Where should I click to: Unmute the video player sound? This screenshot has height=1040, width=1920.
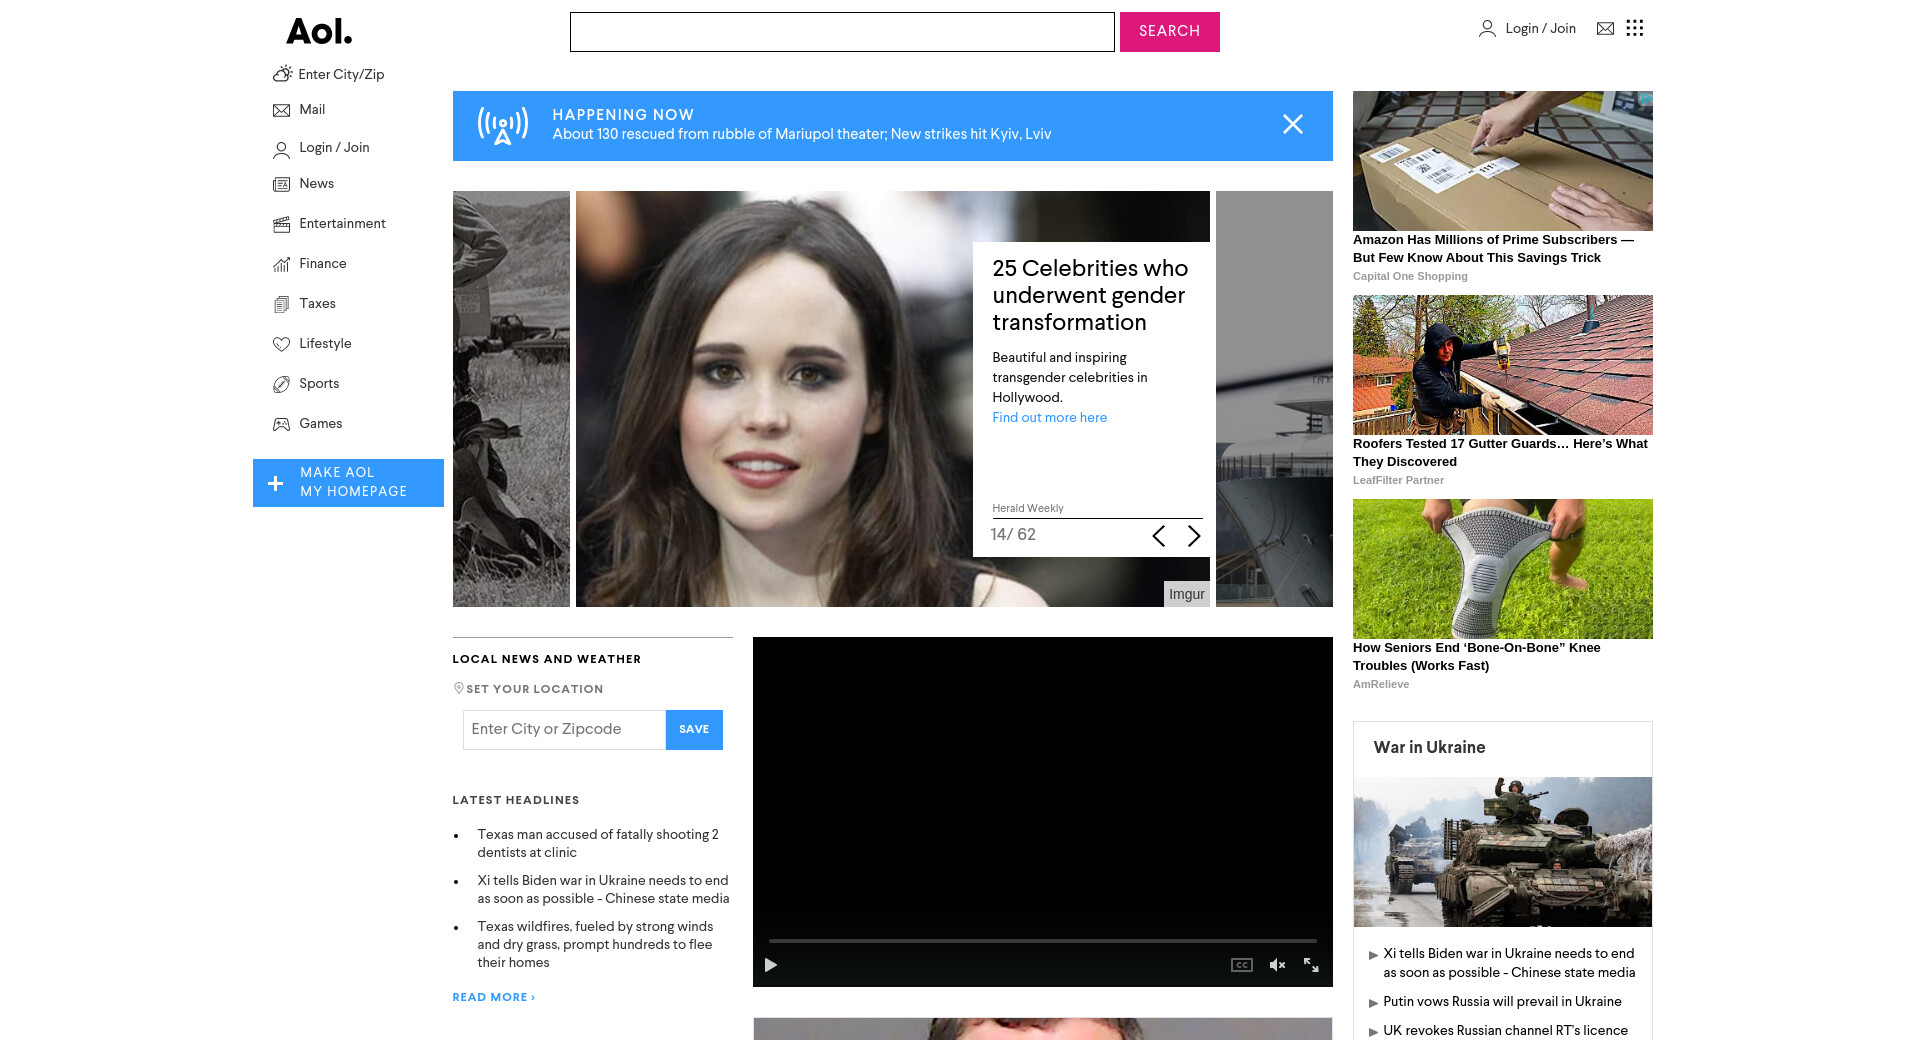pos(1277,965)
